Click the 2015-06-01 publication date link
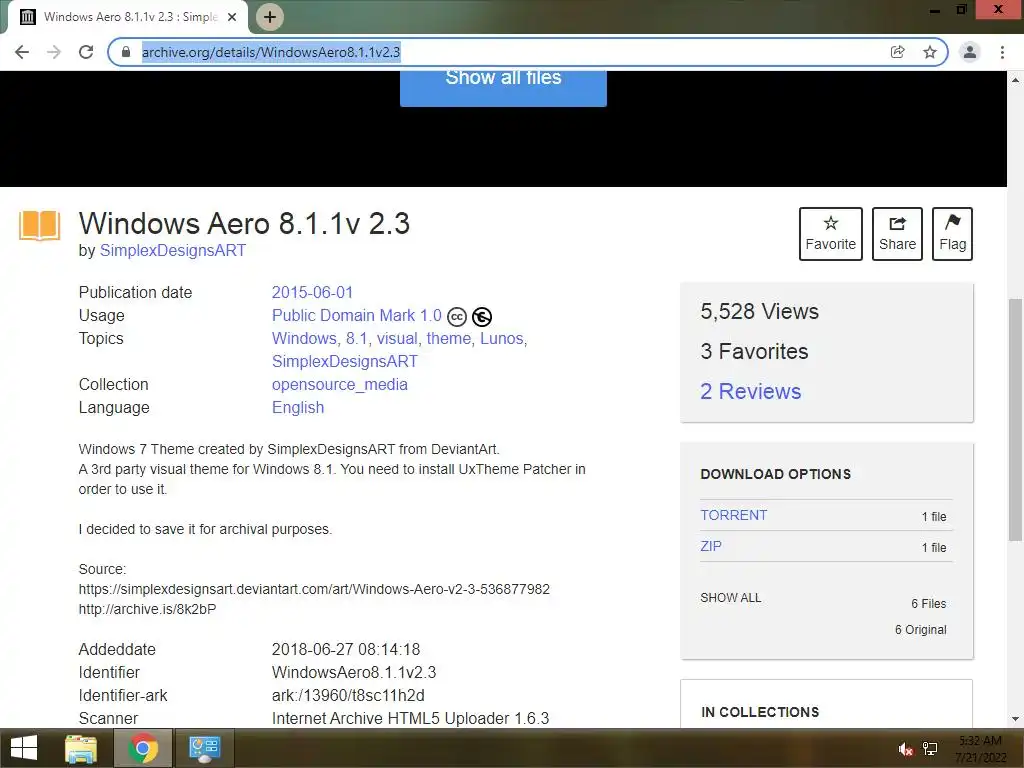This screenshot has height=768, width=1024. click(312, 293)
